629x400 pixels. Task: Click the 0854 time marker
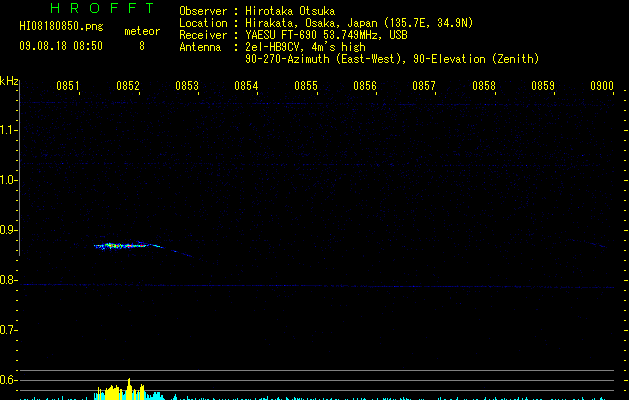[246, 86]
